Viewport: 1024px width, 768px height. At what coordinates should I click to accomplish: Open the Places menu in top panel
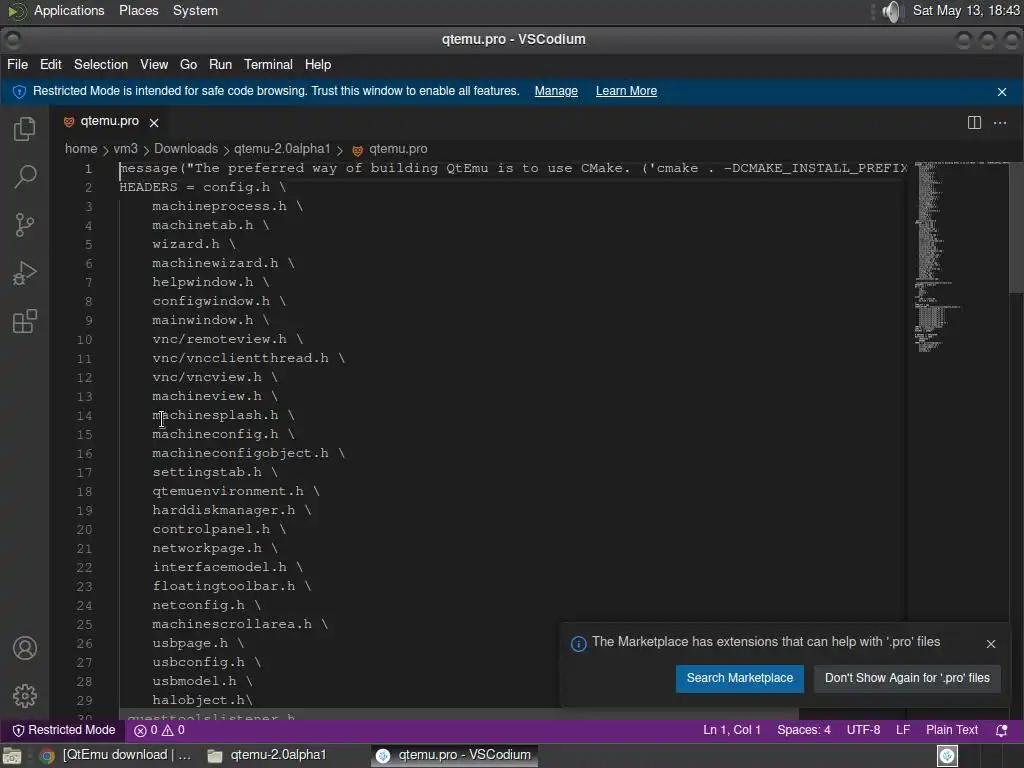[138, 10]
